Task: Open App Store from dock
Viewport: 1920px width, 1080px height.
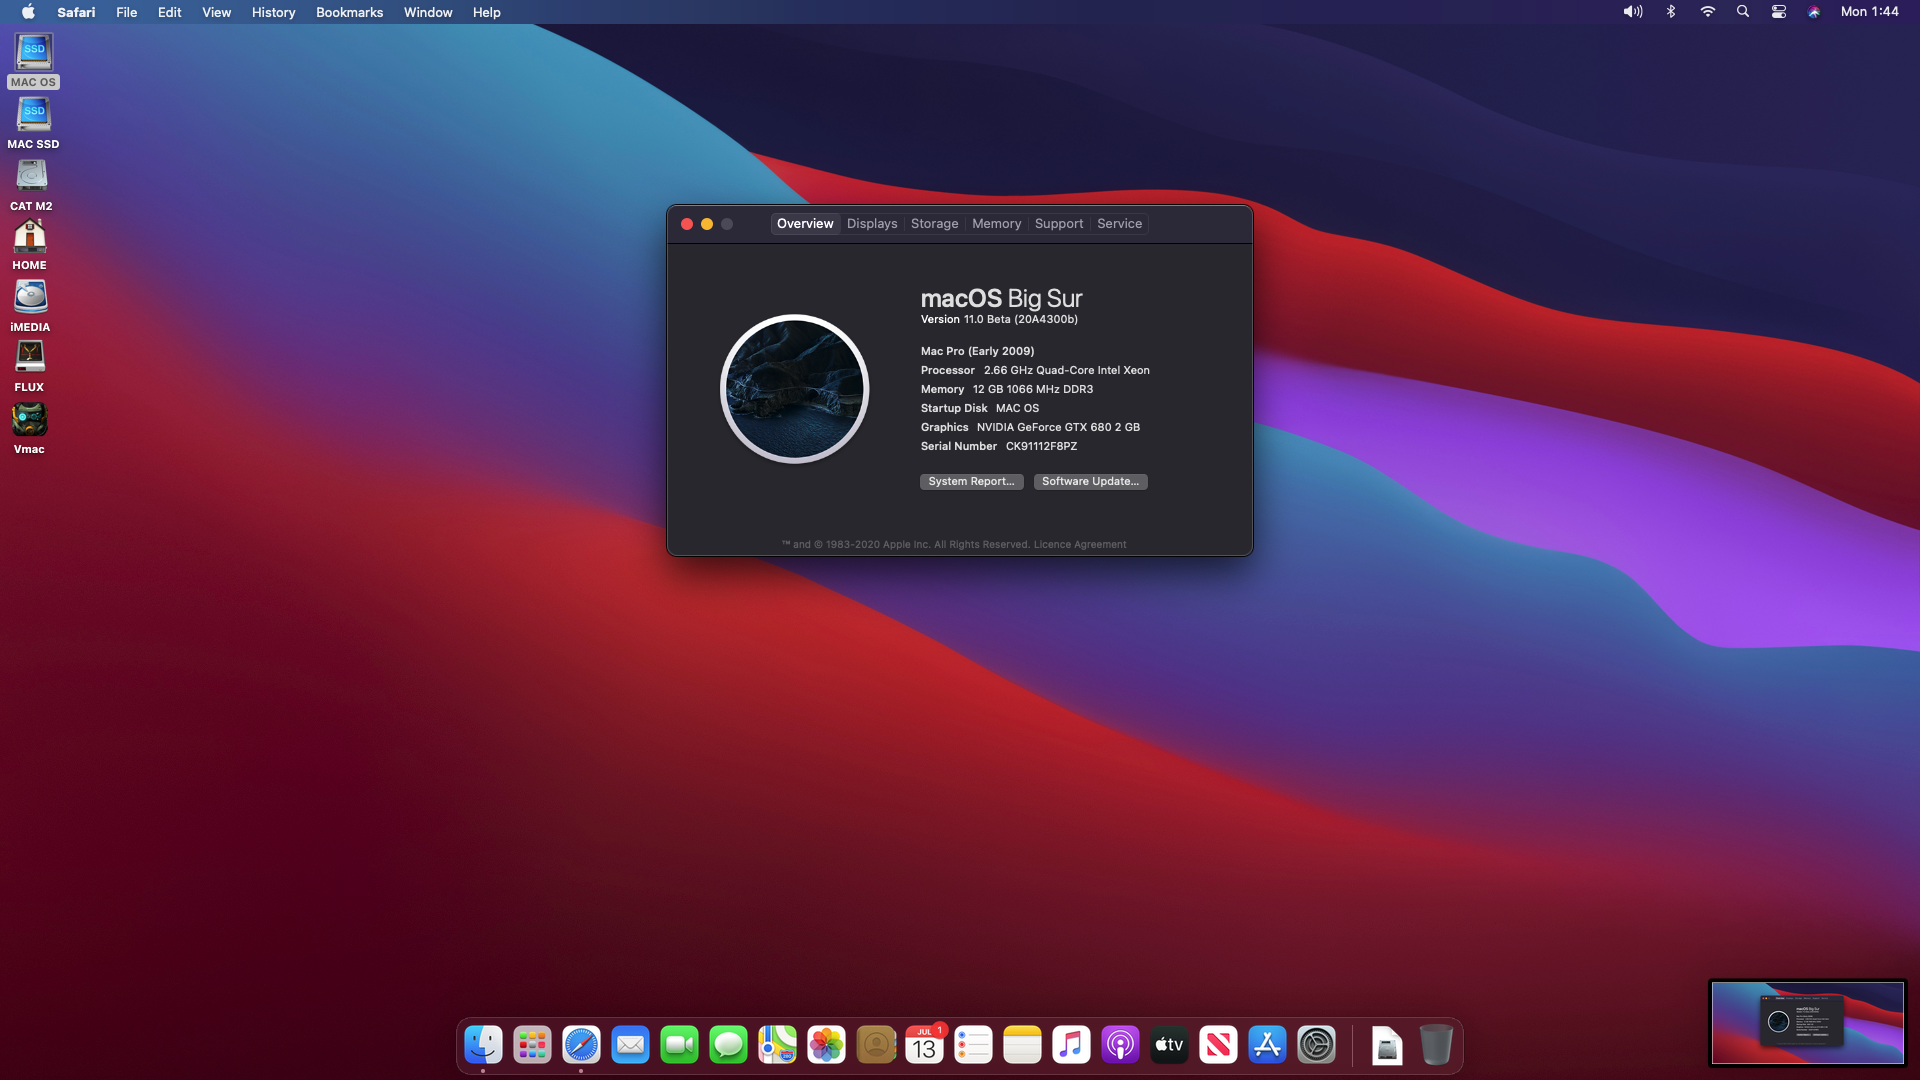Action: coord(1267,1045)
